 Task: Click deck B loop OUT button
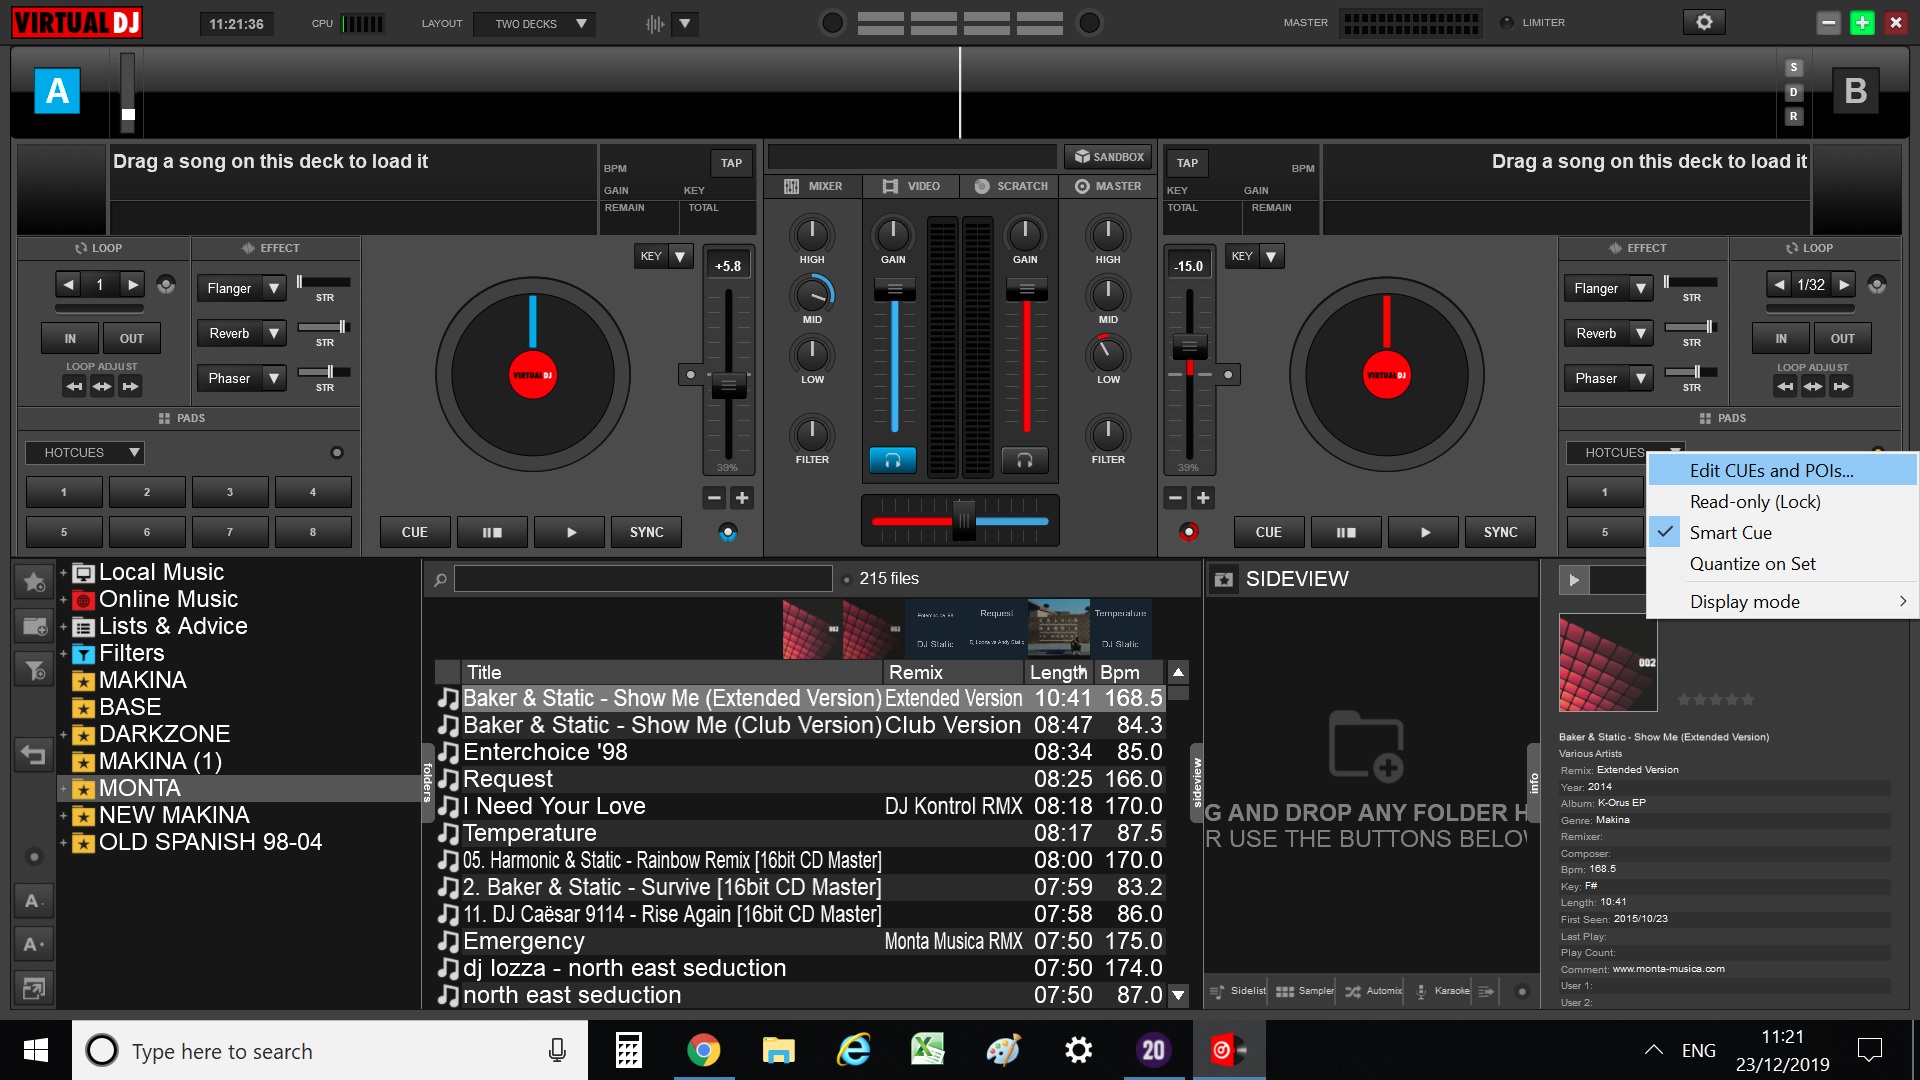click(1842, 338)
